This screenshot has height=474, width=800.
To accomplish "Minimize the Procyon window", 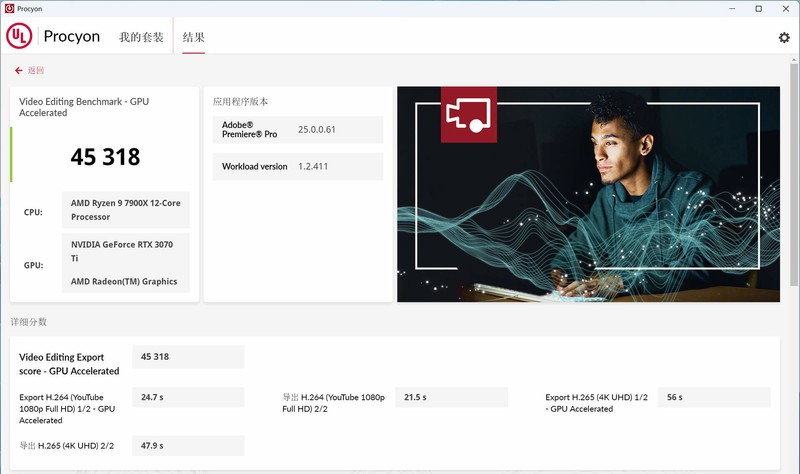I will pos(732,9).
